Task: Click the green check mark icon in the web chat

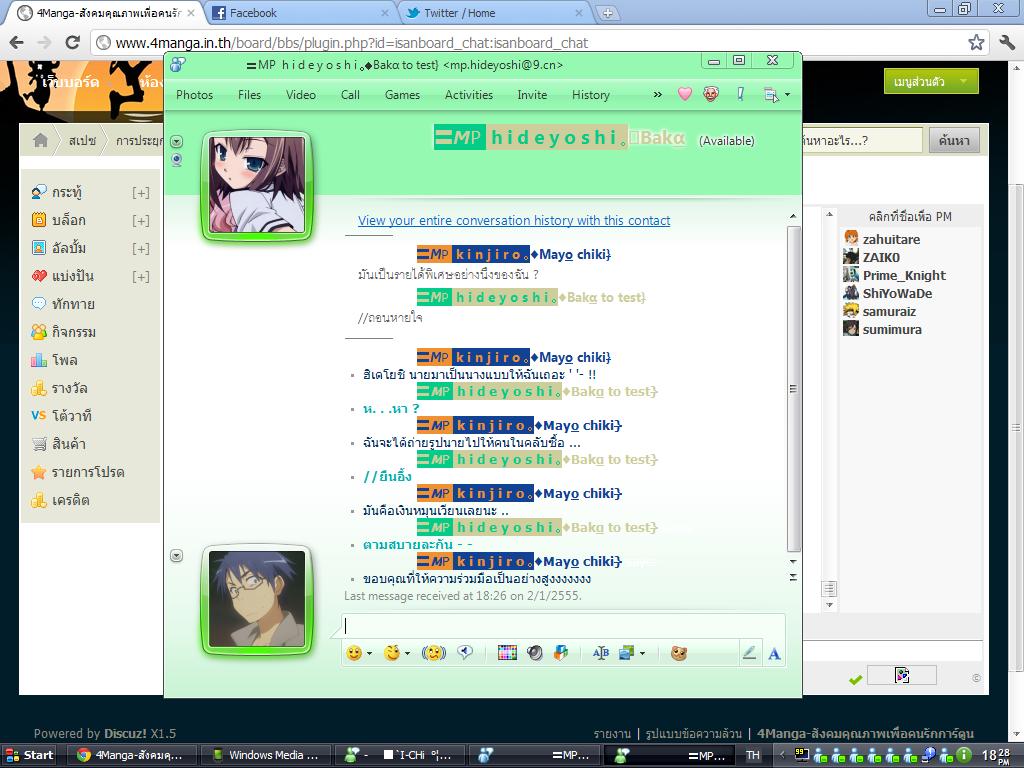Action: click(855, 680)
